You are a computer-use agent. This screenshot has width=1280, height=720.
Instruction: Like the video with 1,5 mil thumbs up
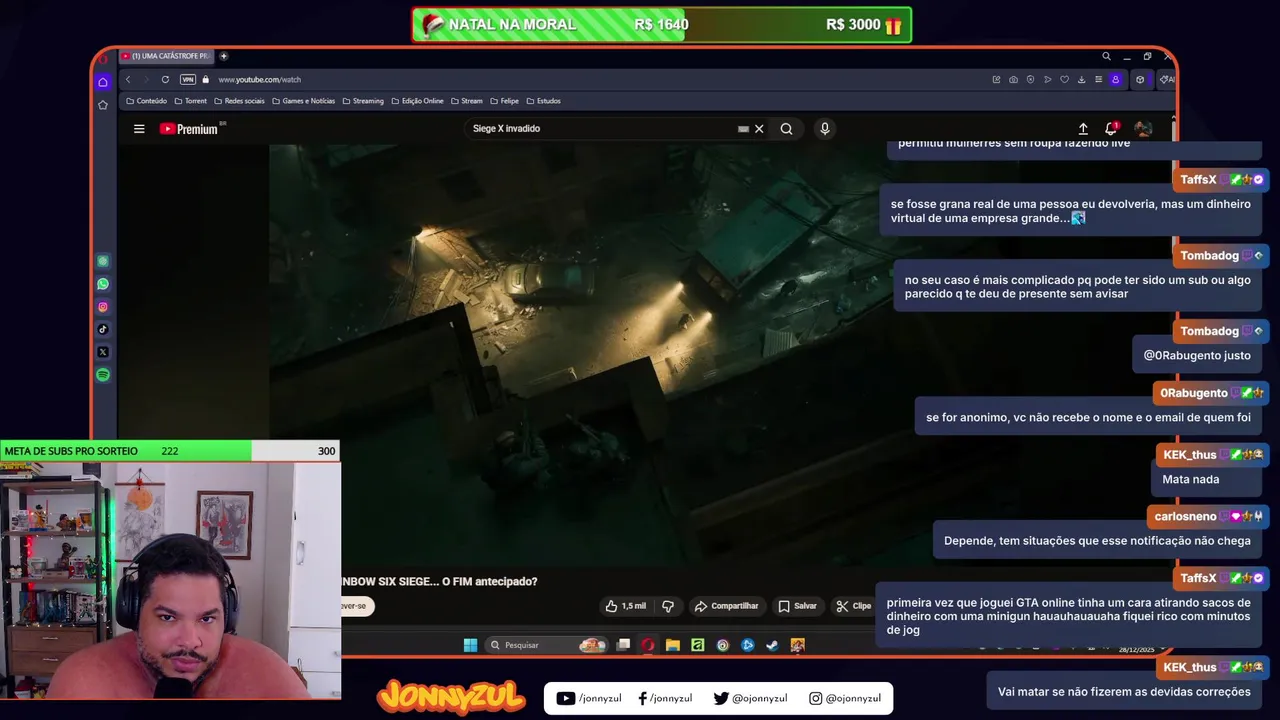tap(626, 606)
